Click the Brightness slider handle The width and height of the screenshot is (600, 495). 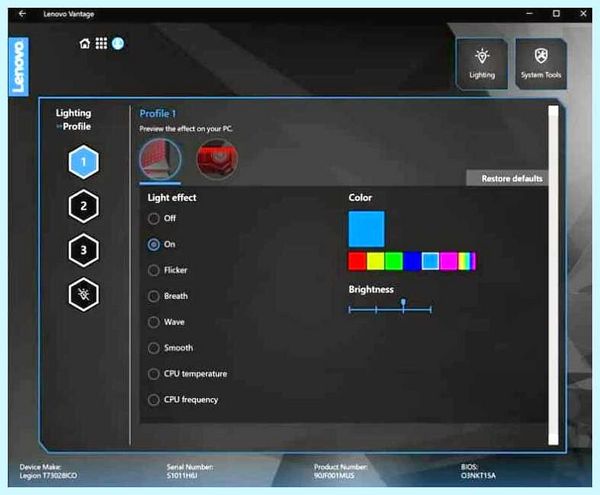403,304
